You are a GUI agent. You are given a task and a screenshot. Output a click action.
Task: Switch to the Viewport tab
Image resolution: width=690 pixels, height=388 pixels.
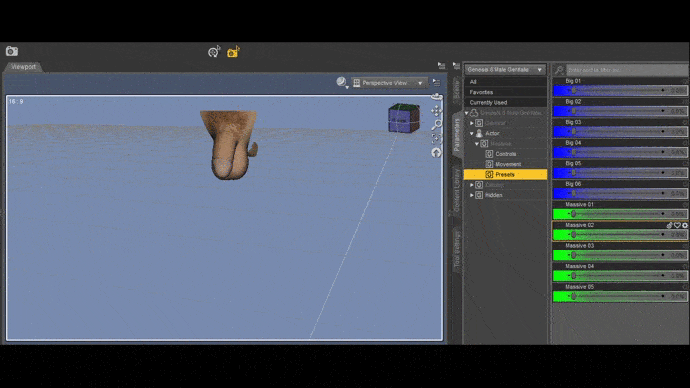click(23, 67)
